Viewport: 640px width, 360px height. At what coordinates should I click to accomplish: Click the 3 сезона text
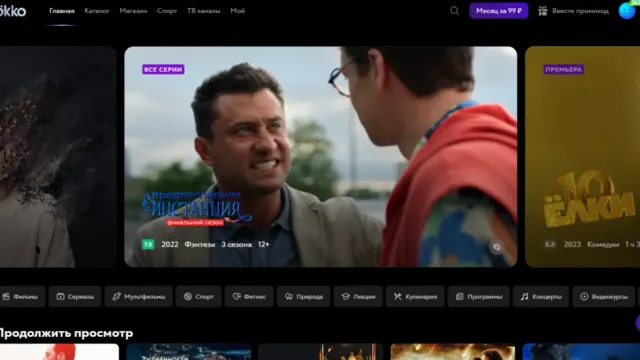236,244
